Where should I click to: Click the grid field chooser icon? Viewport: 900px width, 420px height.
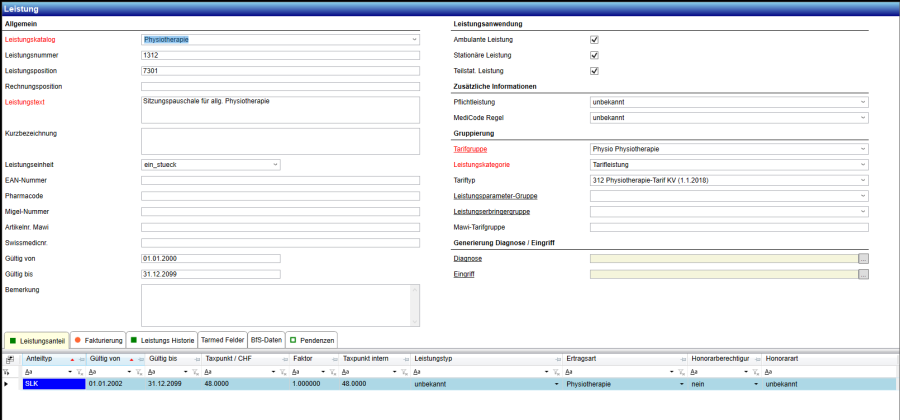(9, 358)
